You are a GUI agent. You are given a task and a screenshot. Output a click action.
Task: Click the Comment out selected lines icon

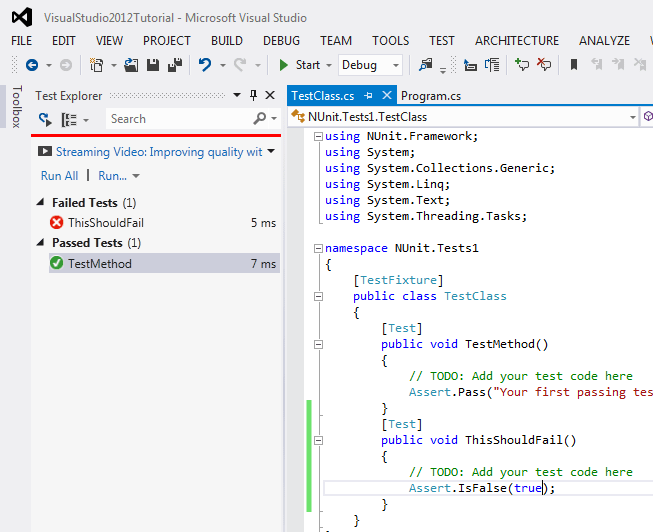point(522,65)
